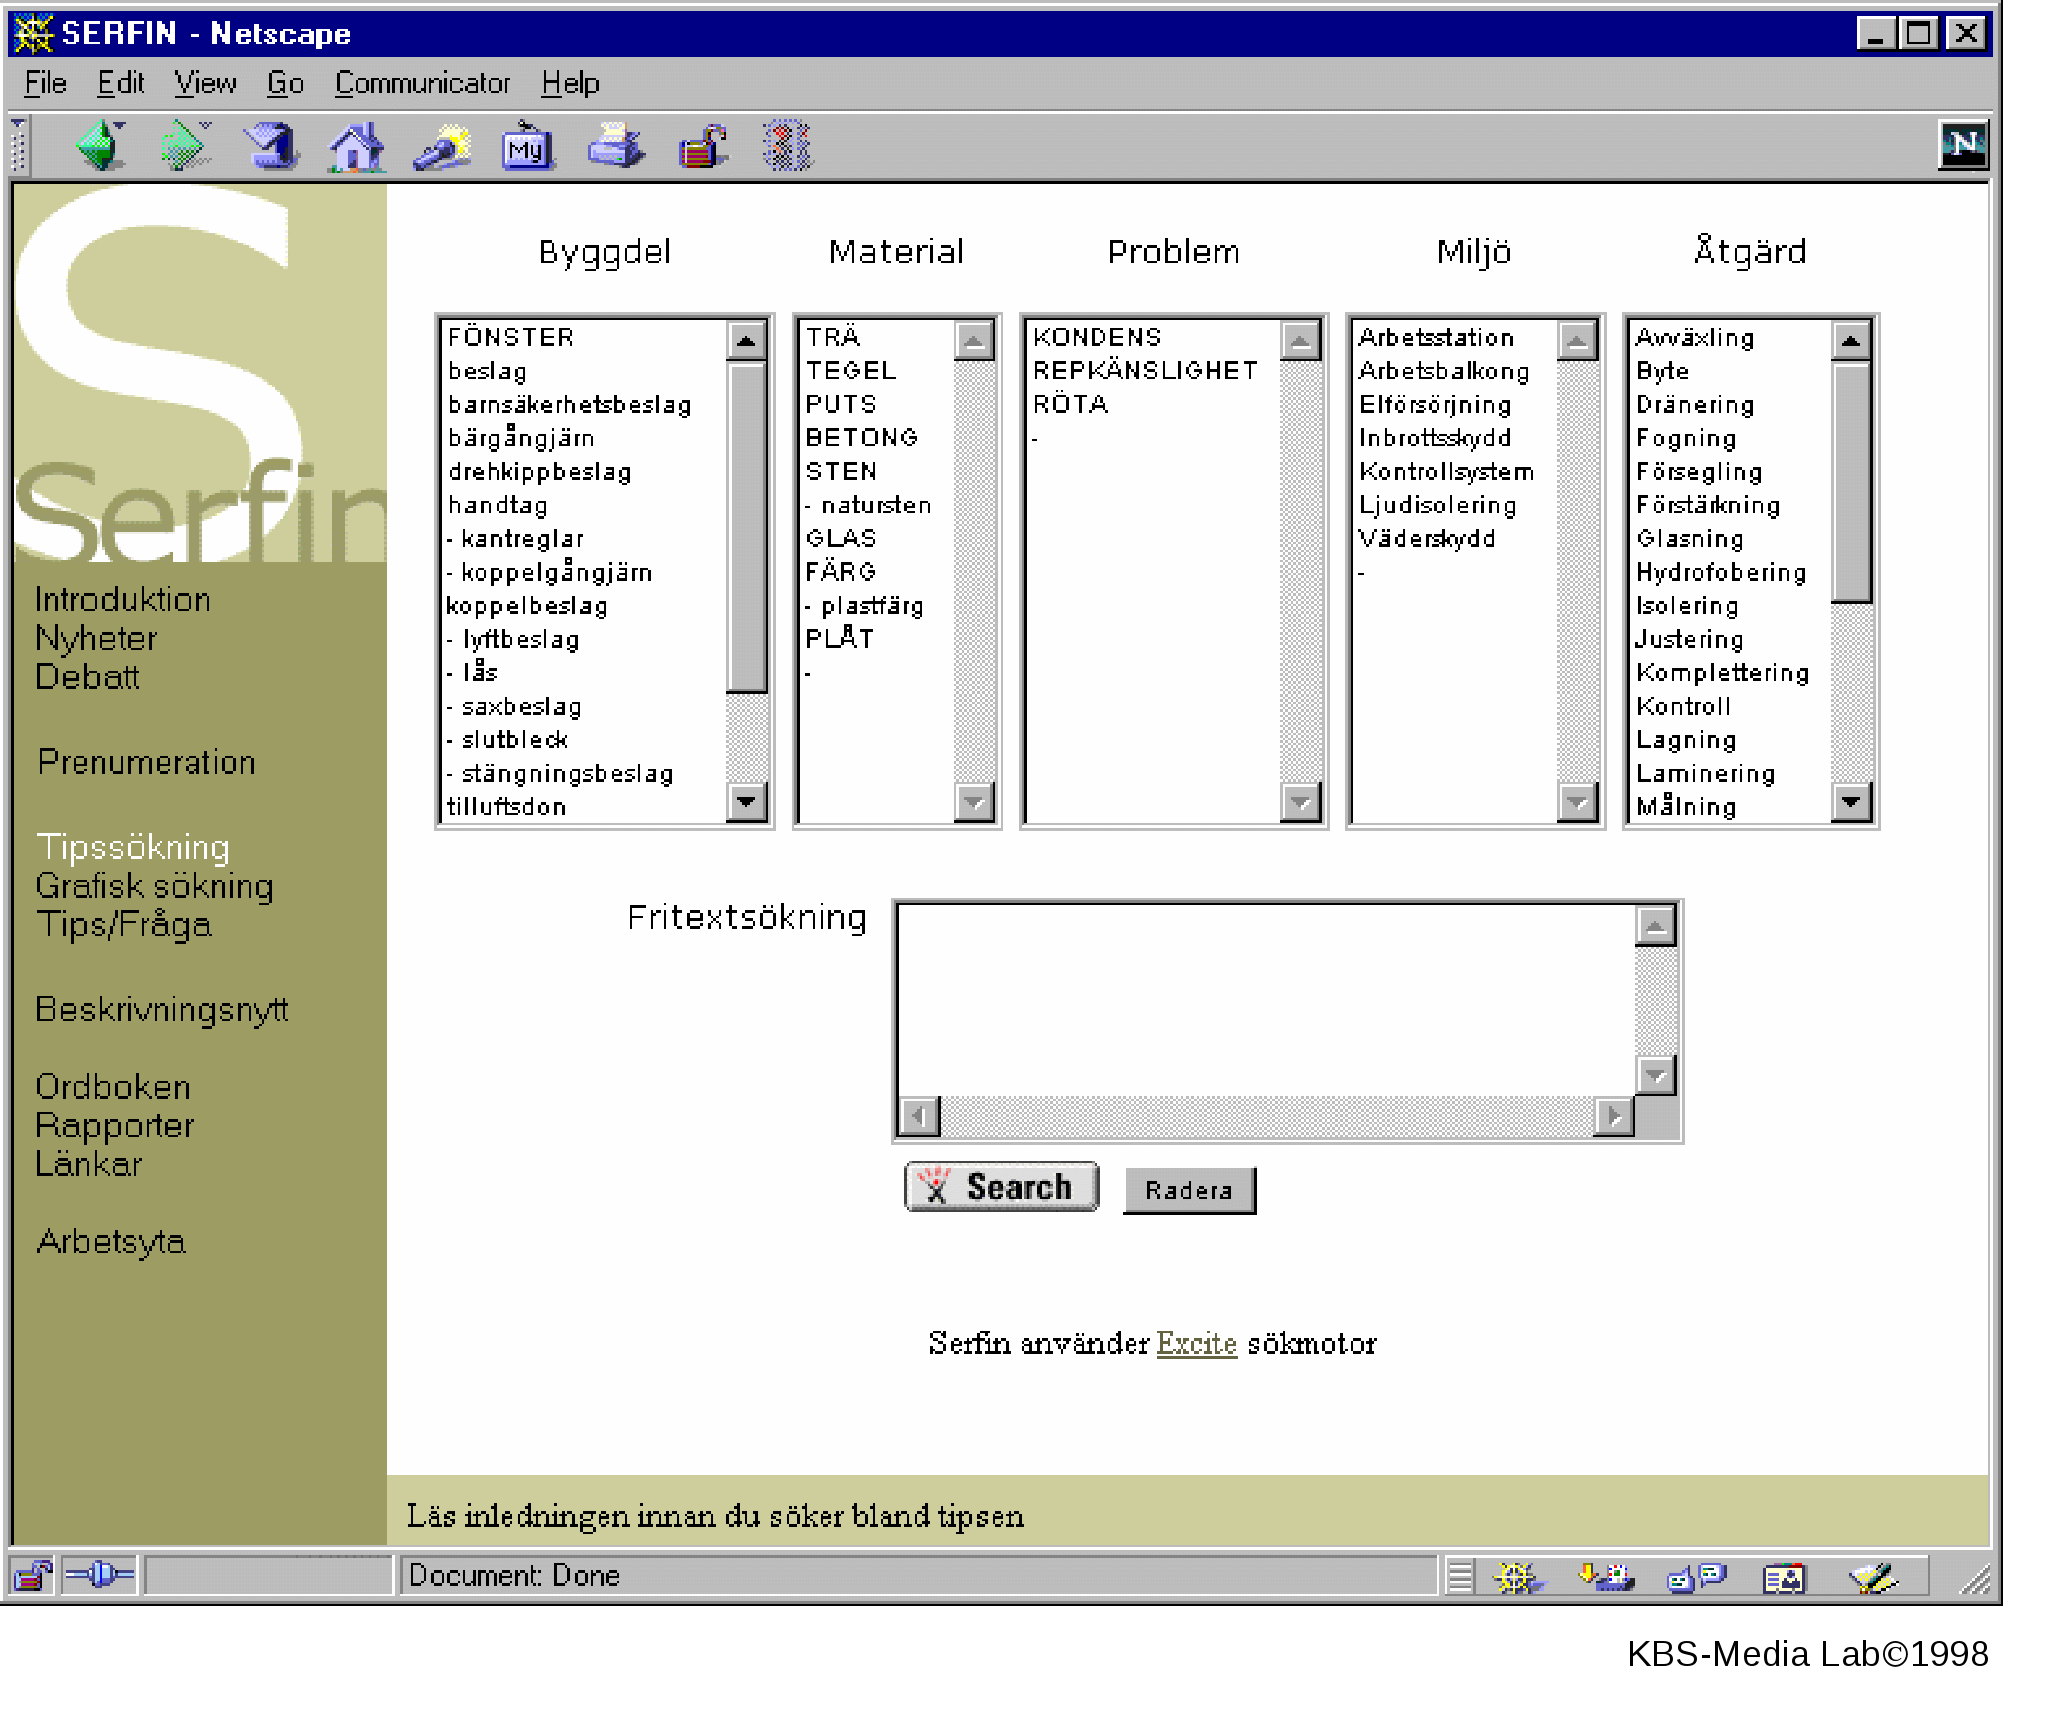The width and height of the screenshot is (2048, 1712).
Task: Click the Print toolbar icon
Action: coord(615,146)
